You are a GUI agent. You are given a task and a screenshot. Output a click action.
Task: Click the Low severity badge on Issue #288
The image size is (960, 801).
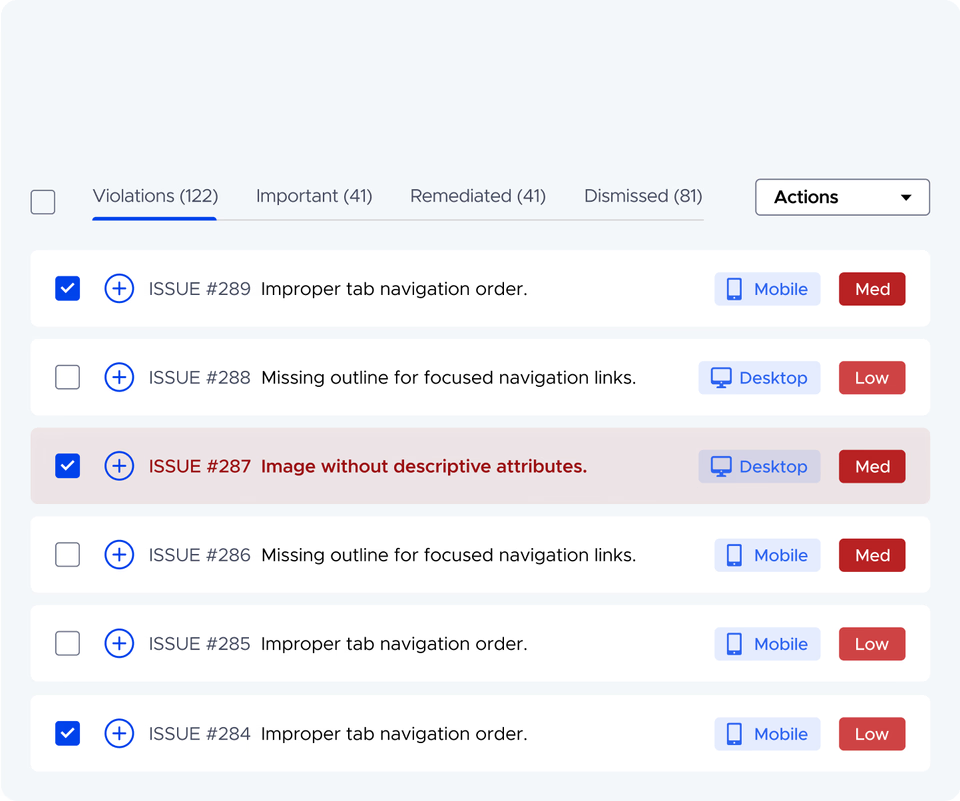[872, 378]
